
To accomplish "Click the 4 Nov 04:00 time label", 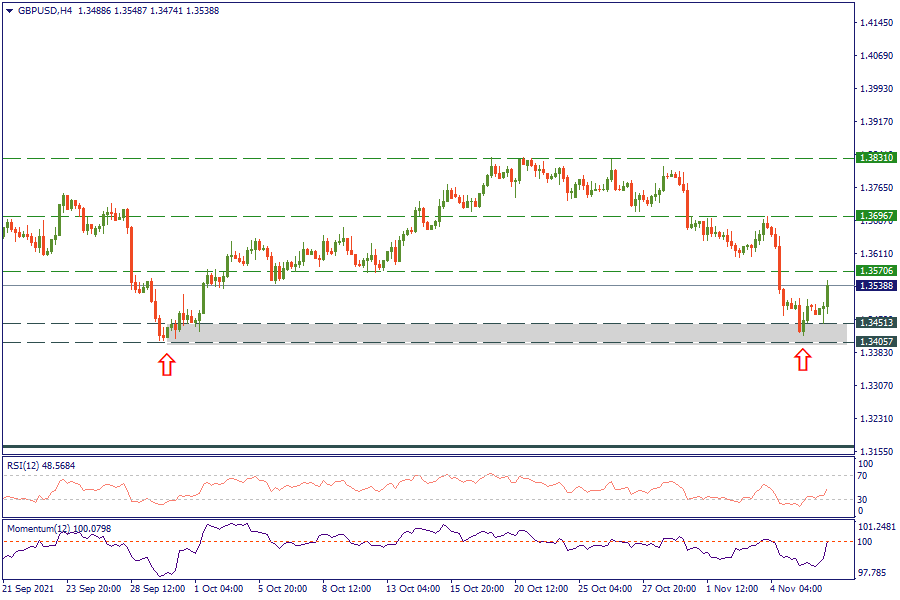I will [x=796, y=589].
